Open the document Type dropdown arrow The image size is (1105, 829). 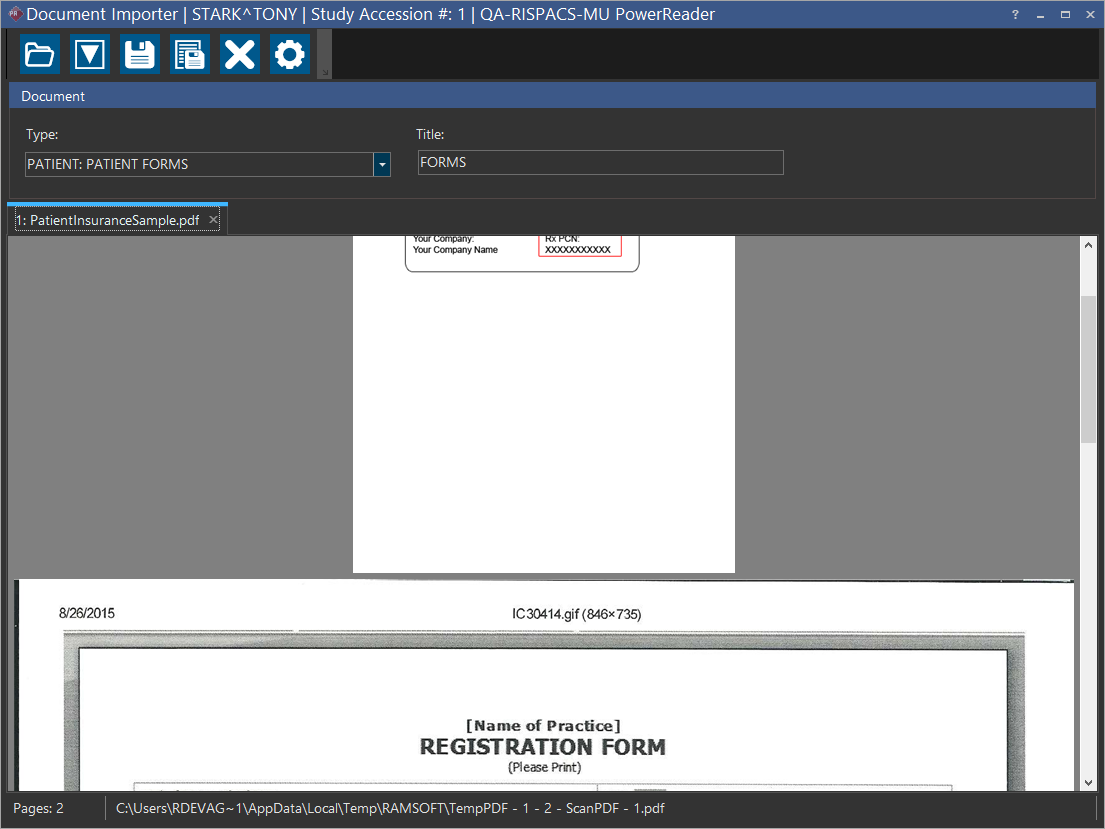click(x=381, y=164)
